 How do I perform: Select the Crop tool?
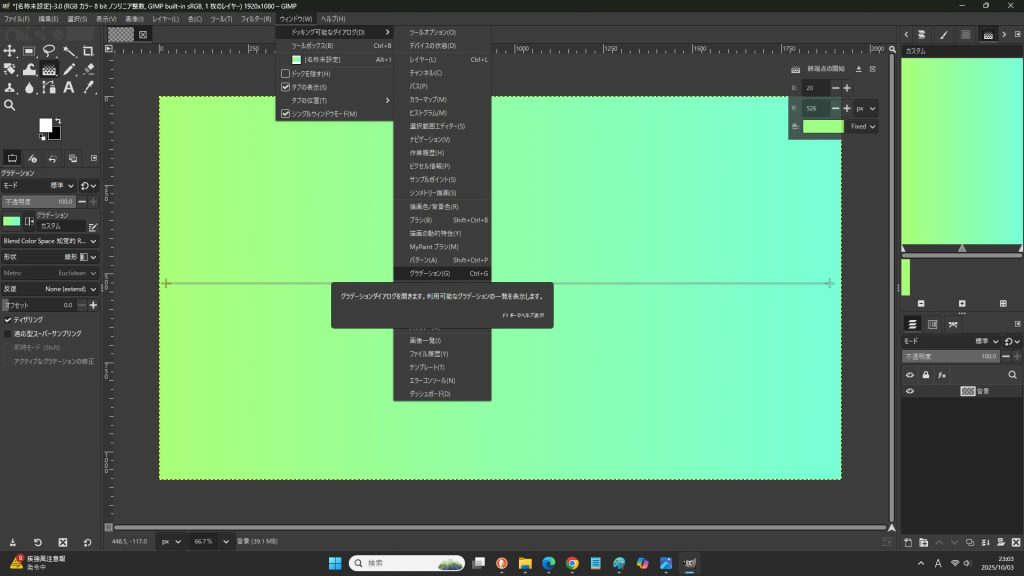click(88, 51)
